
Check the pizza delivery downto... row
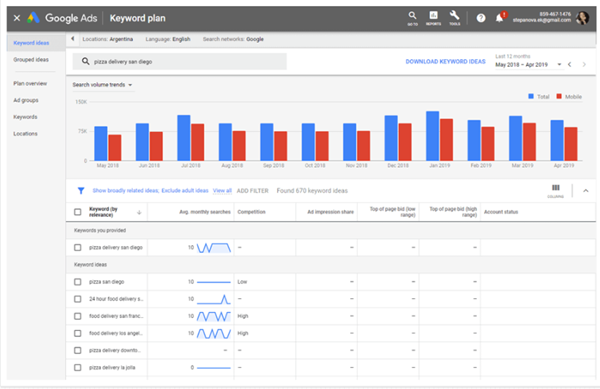[78, 350]
